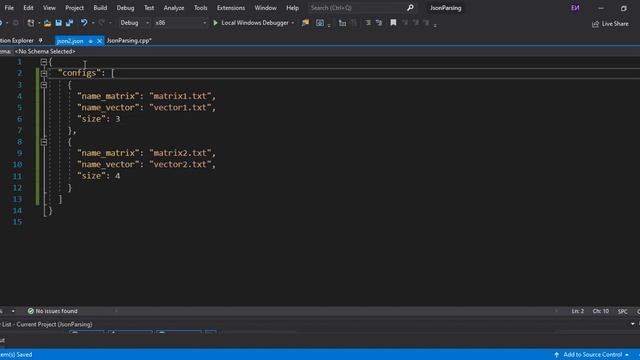
Task: Click the user account badge
Action: tap(575, 8)
